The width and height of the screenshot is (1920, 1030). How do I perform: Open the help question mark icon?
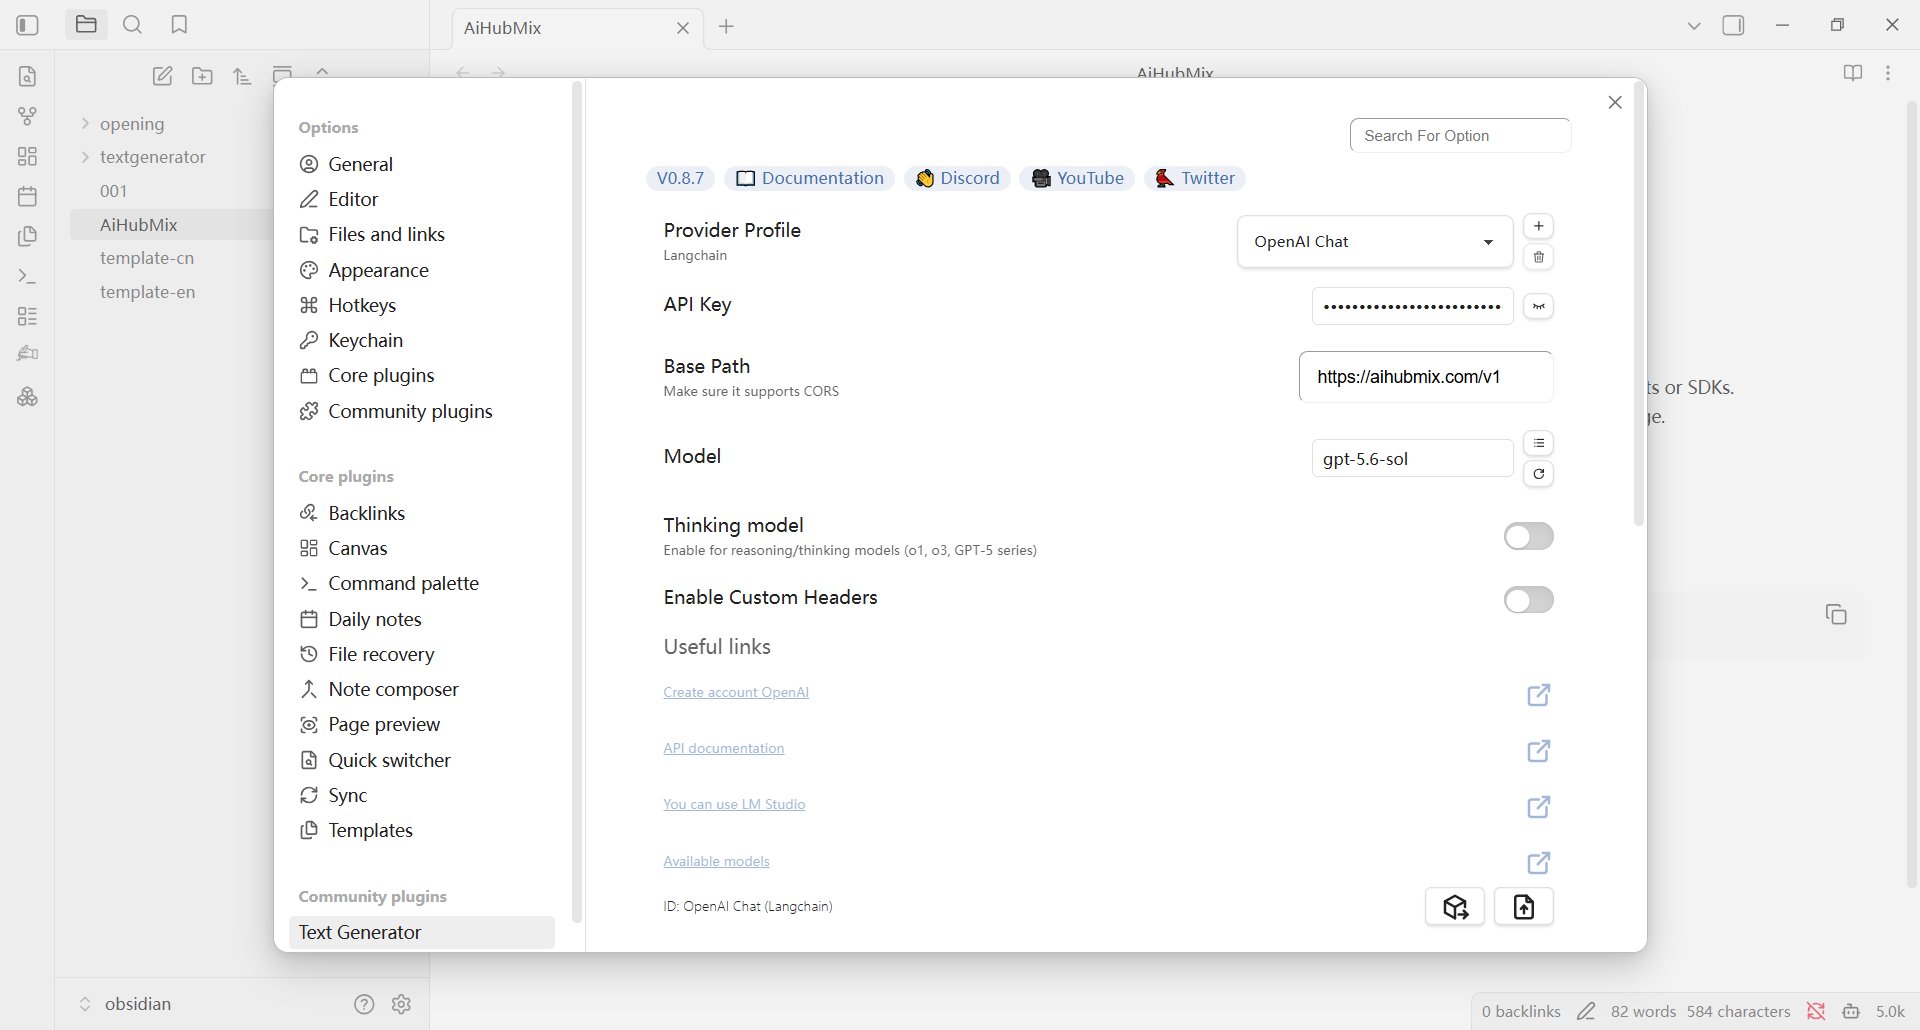pos(364,1004)
